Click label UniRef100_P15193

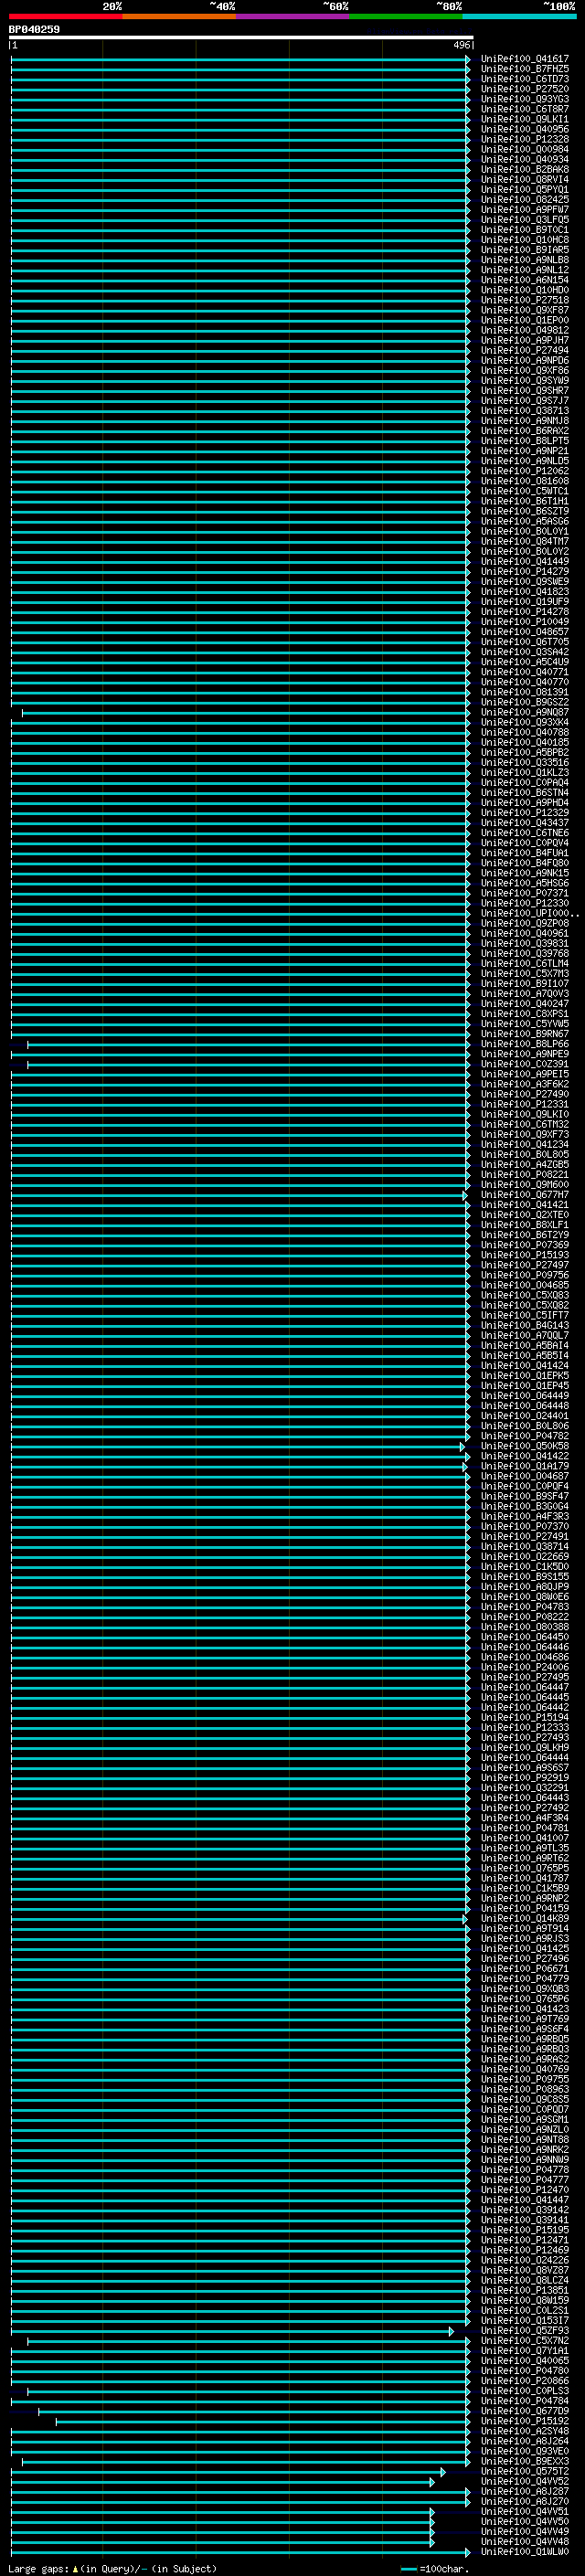[x=525, y=1255]
